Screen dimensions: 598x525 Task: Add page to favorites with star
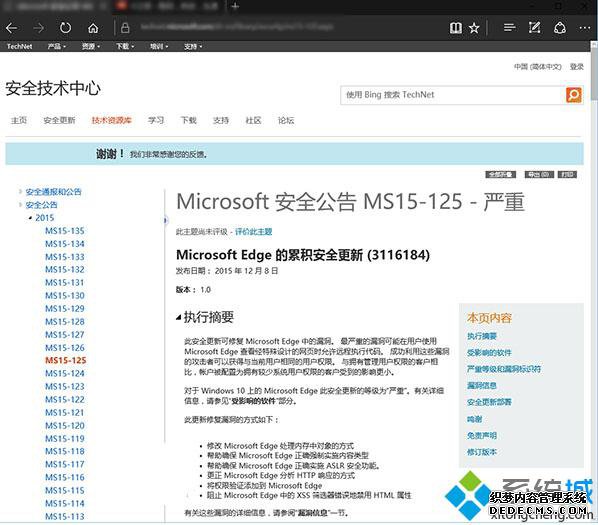474,28
